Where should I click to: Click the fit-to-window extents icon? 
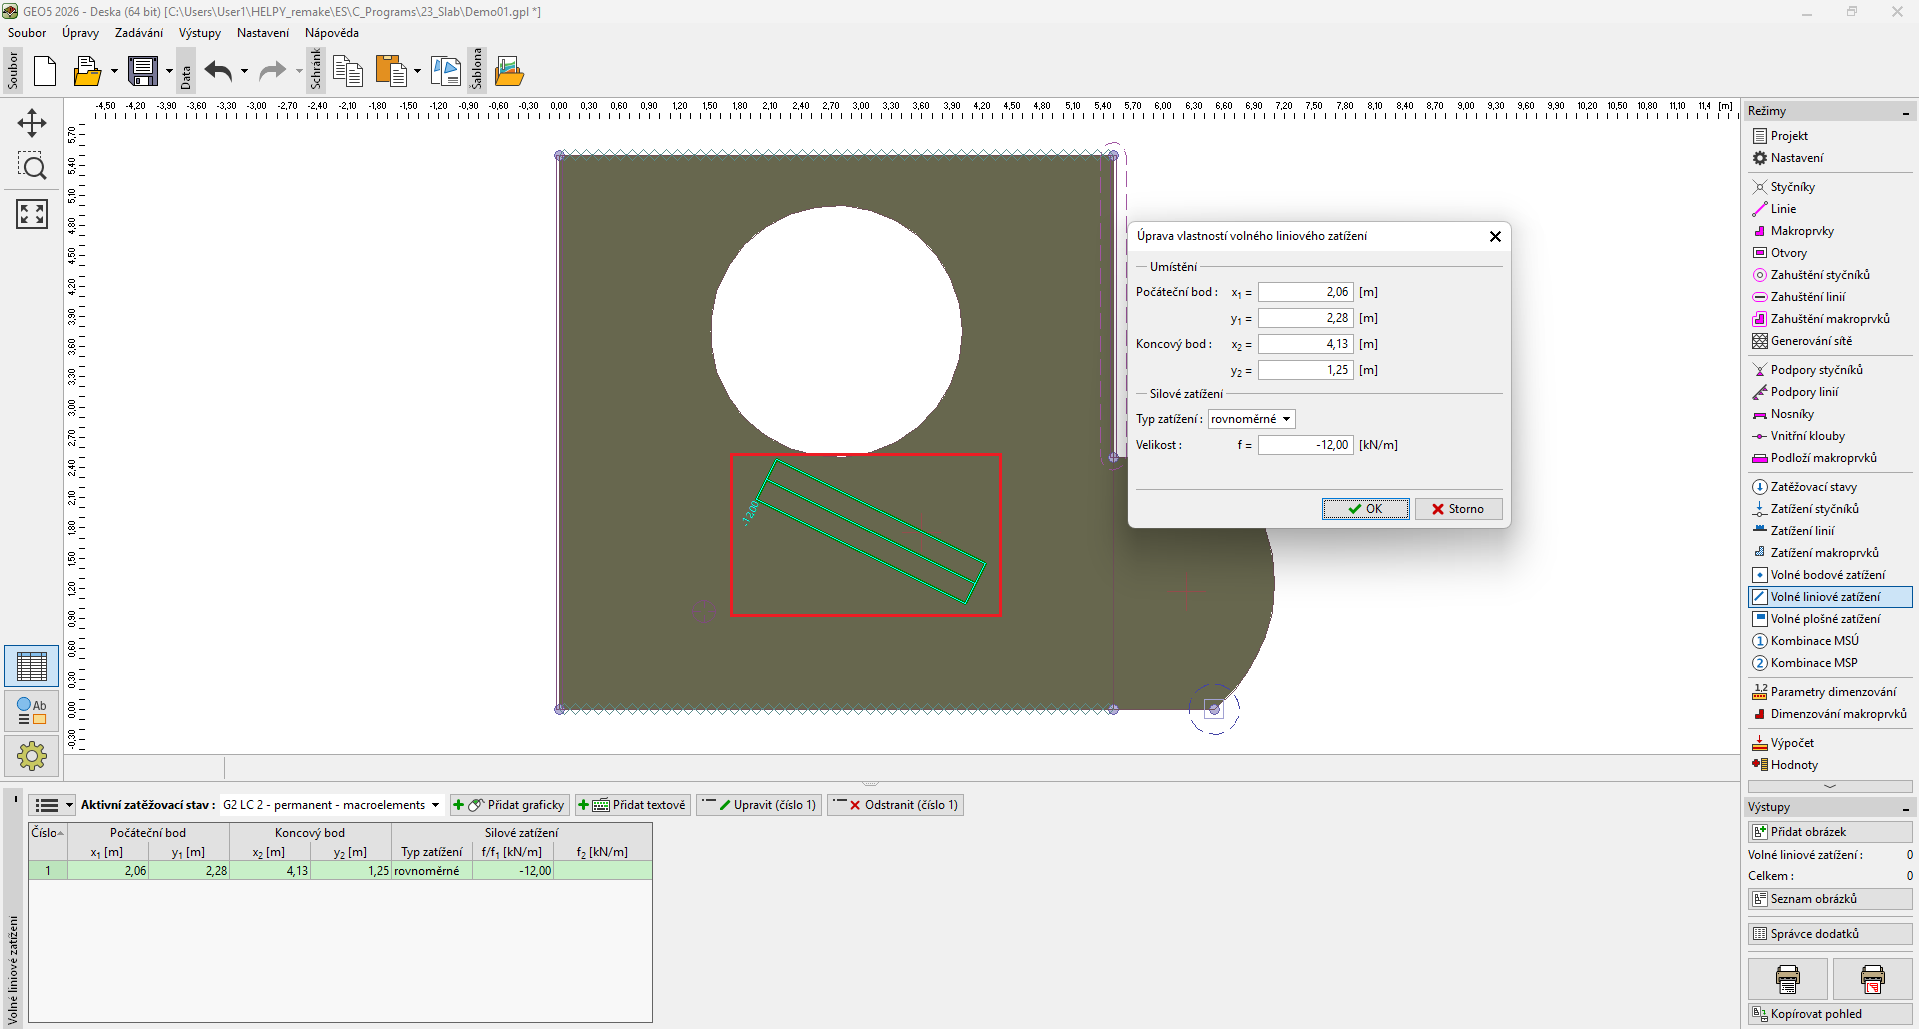coord(32,213)
